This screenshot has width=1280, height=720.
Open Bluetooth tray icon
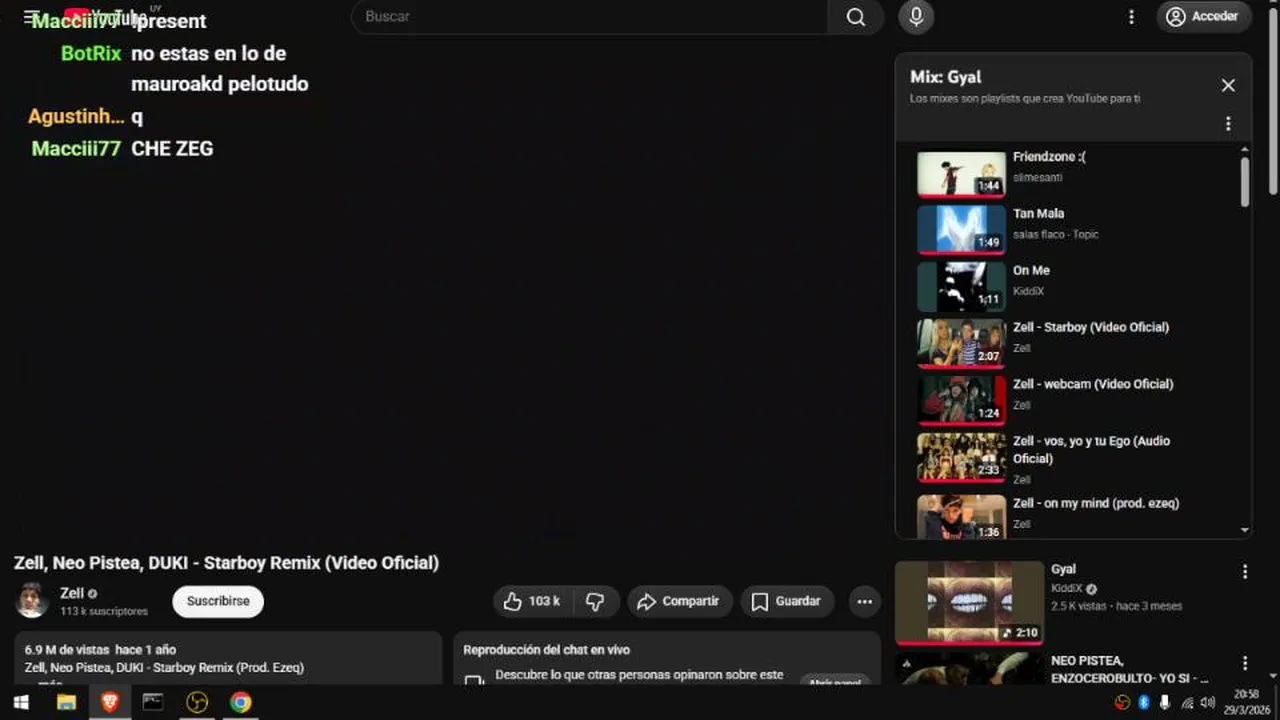pos(1144,702)
